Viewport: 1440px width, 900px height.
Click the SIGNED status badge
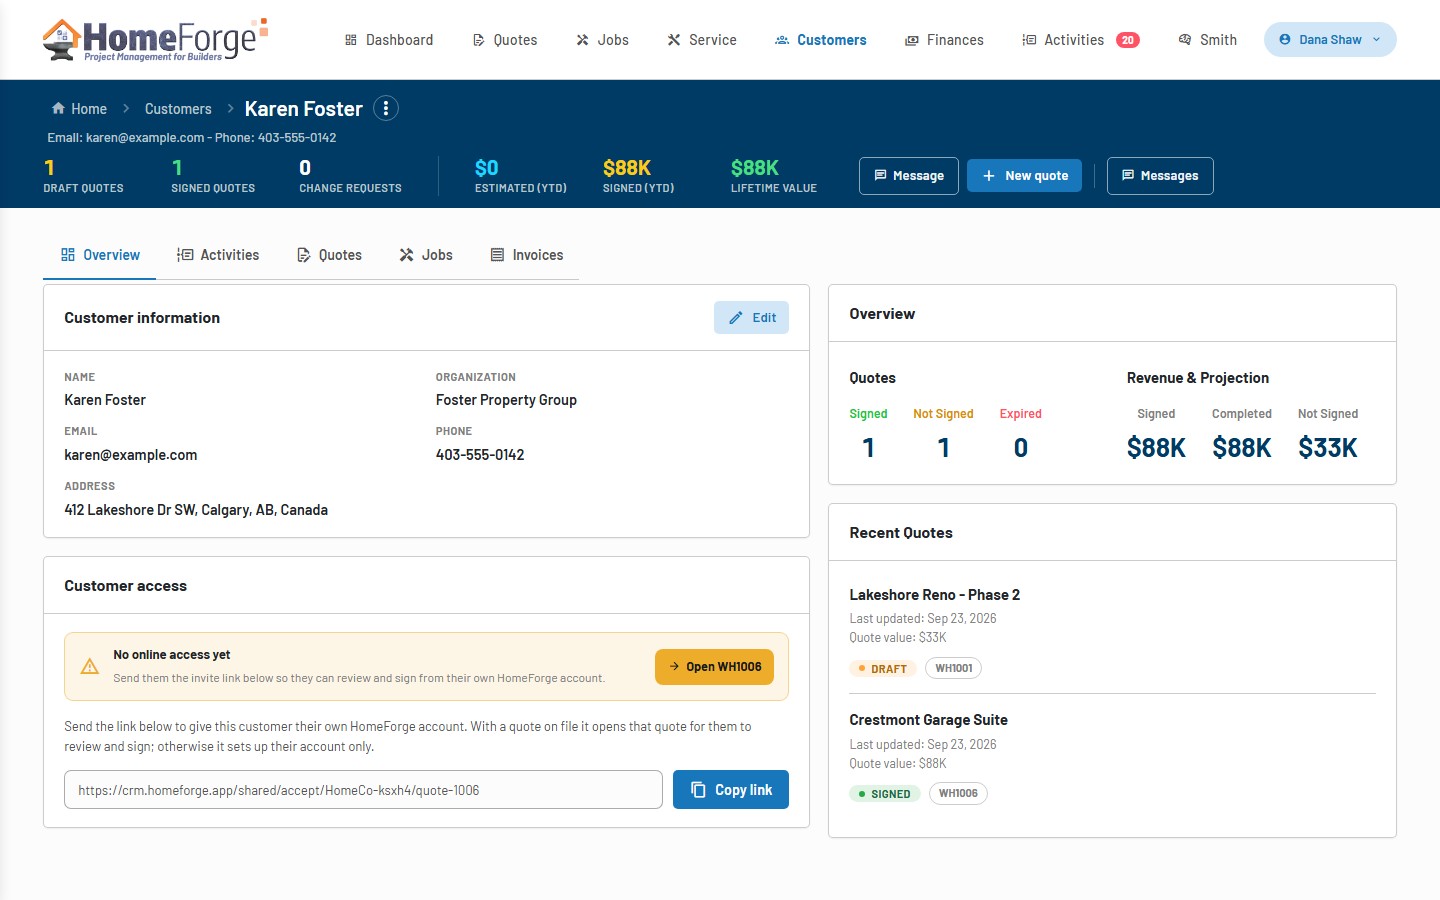tap(884, 794)
